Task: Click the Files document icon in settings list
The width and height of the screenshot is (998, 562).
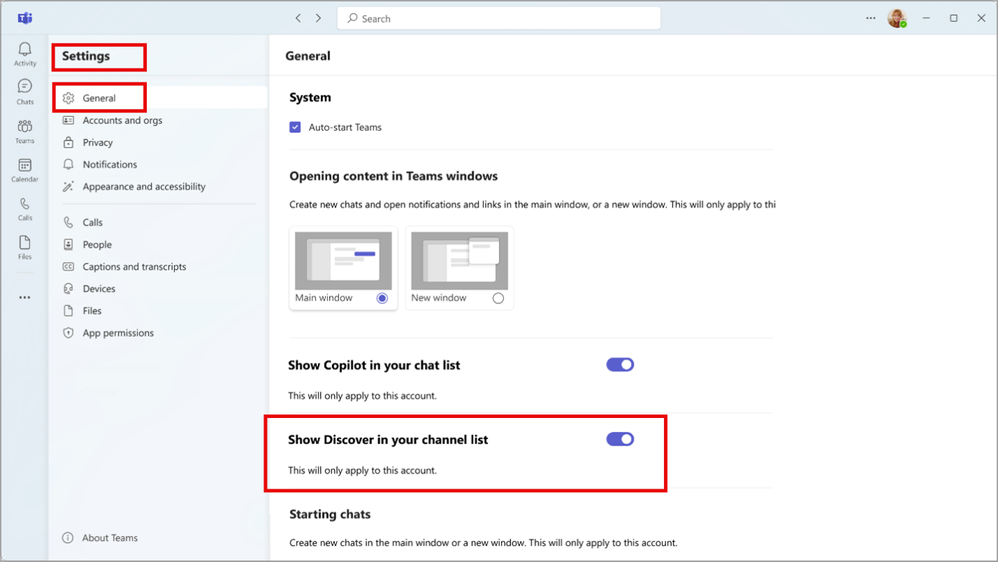Action: 69,311
